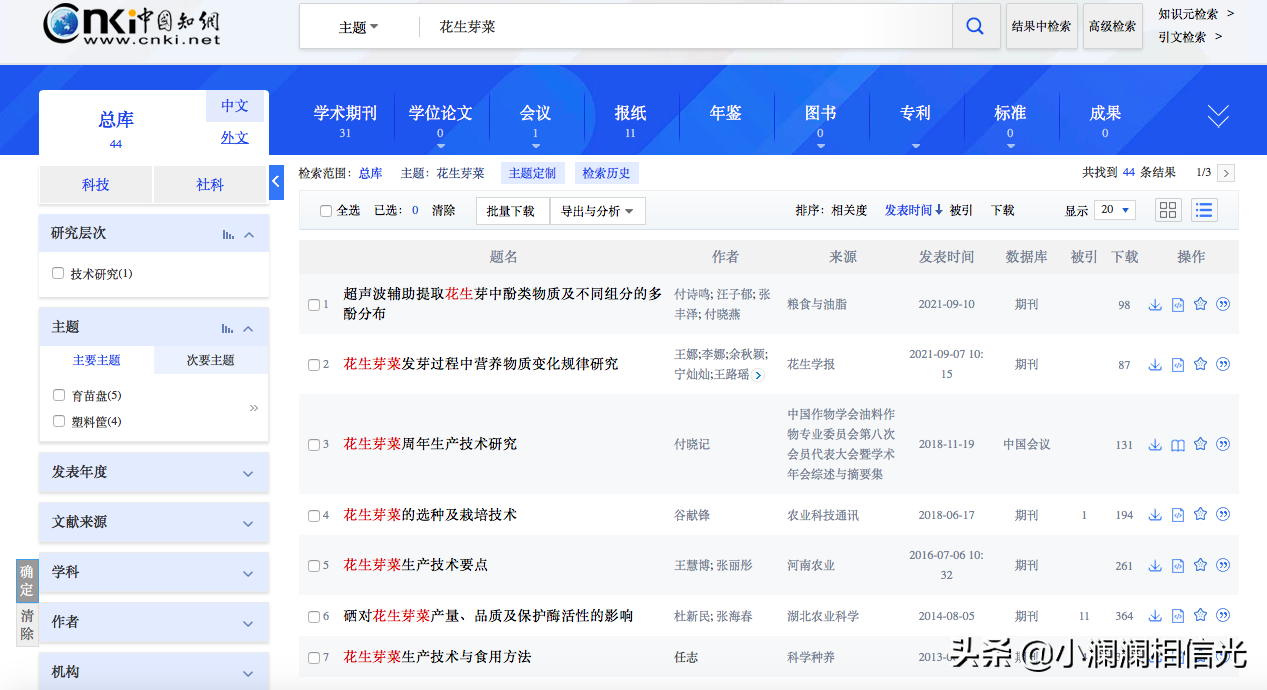Select the 次要主题 tab
The width and height of the screenshot is (1267, 690).
pyautogui.click(x=210, y=360)
